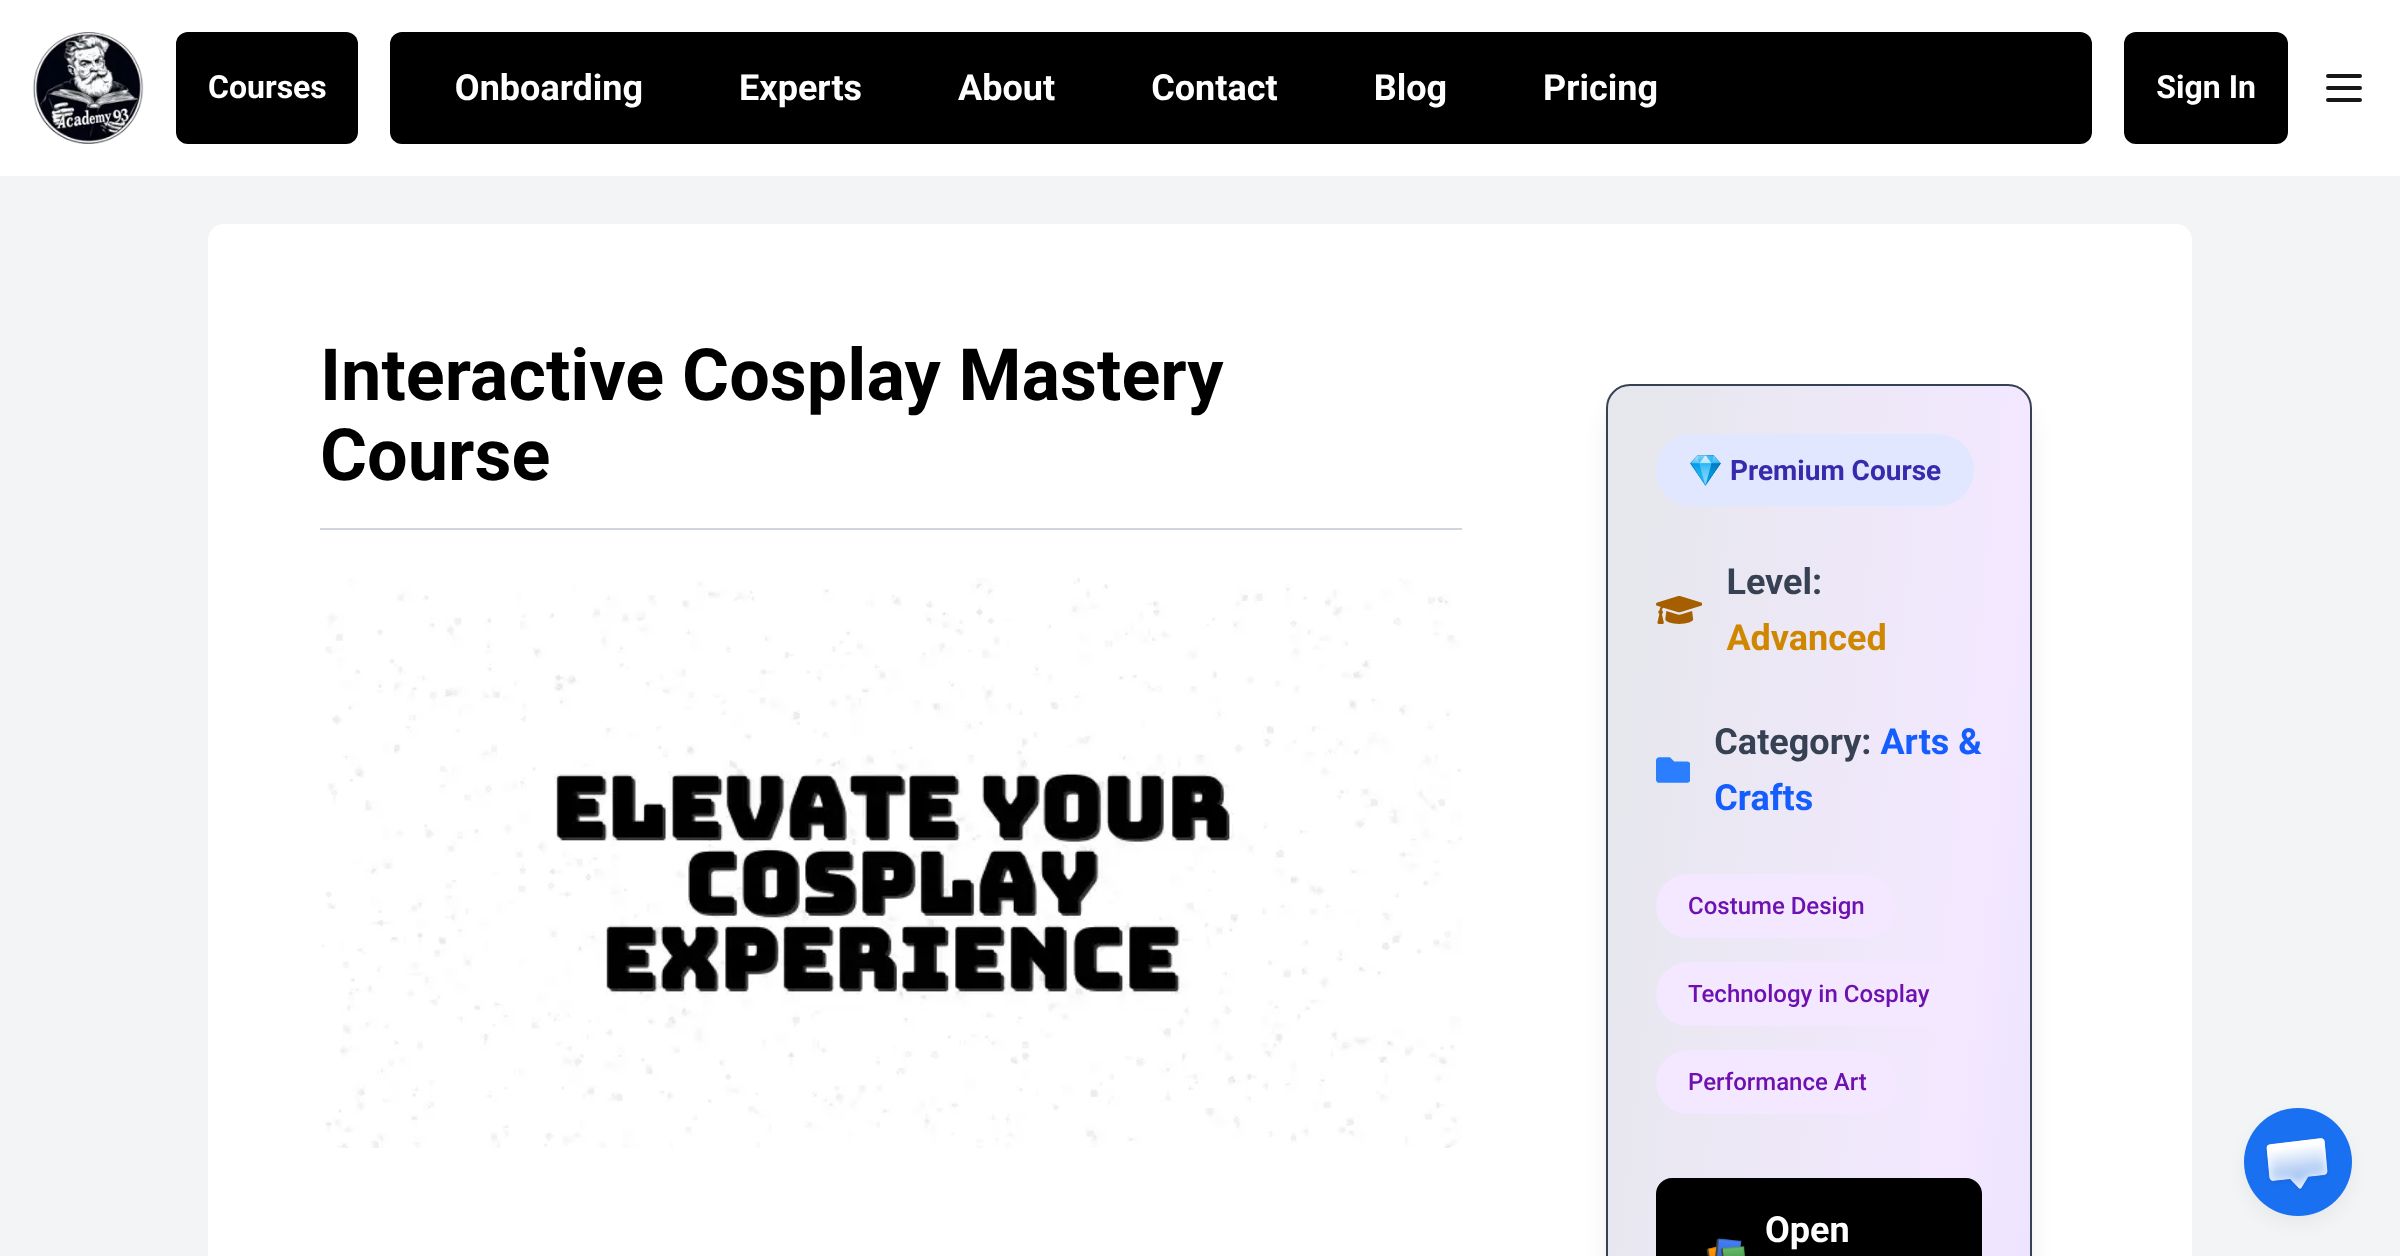Click the diamond icon in Premium Course badge
2400x1256 pixels.
tap(1704, 470)
